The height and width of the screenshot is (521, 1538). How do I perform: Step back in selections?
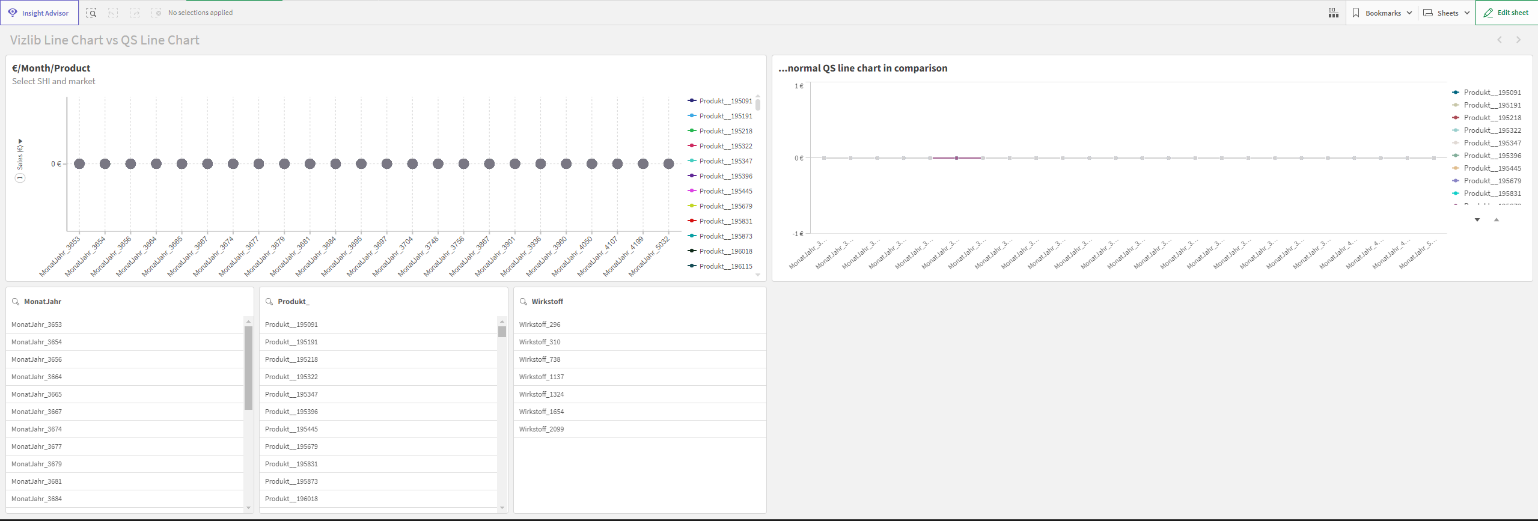pos(113,13)
